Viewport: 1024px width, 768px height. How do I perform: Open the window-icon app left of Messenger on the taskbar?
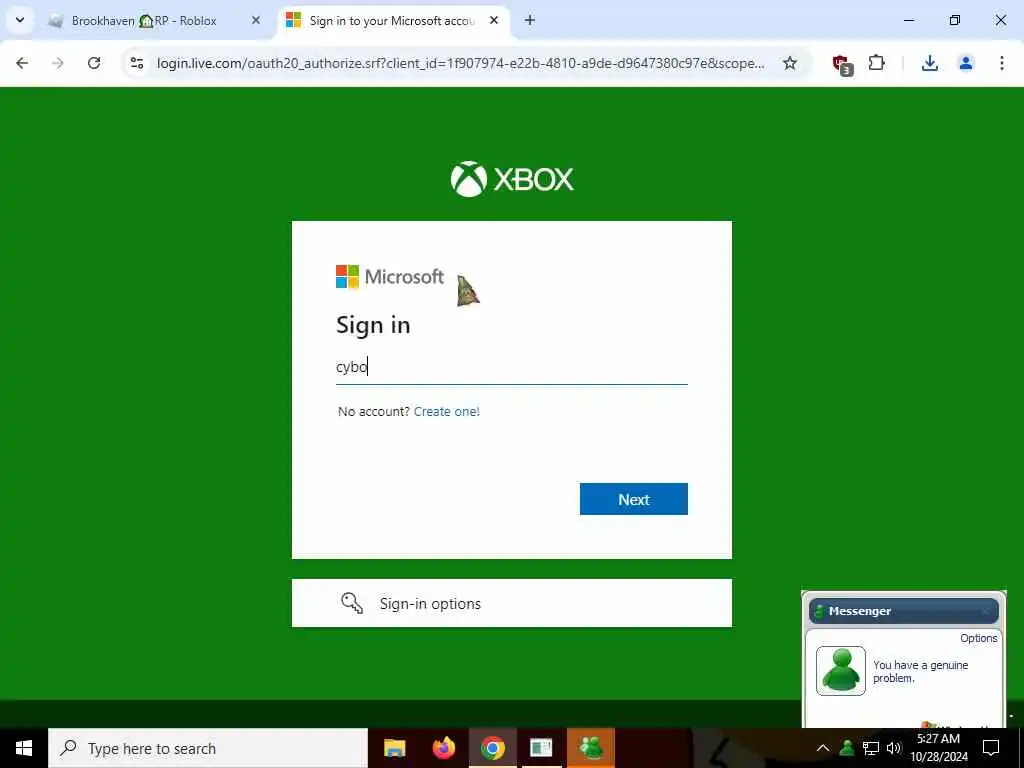(x=541, y=748)
